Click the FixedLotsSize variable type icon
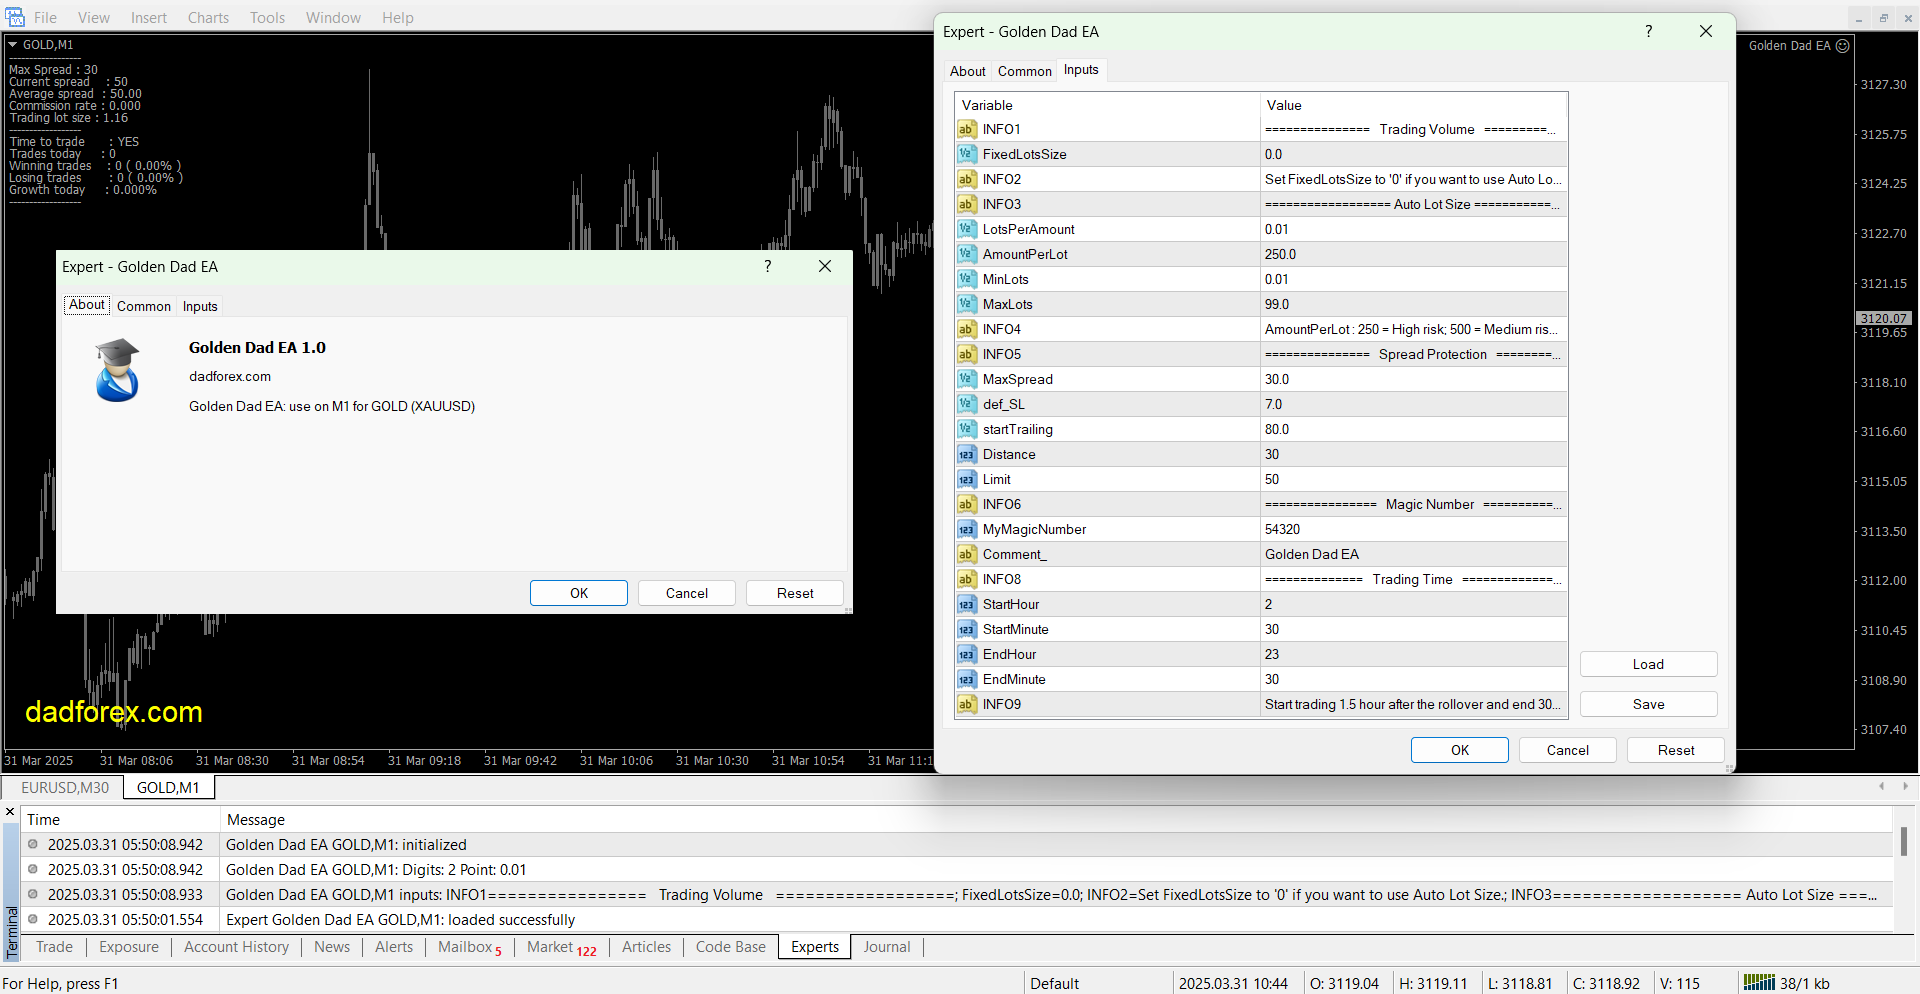1920x994 pixels. (x=966, y=154)
